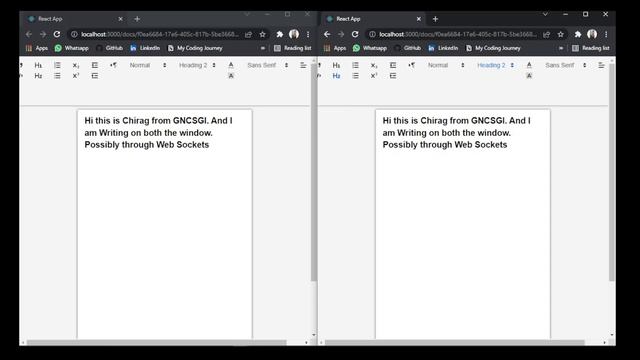The width and height of the screenshot is (640, 360).
Task: Share this page from left window address bar
Action: point(248,34)
